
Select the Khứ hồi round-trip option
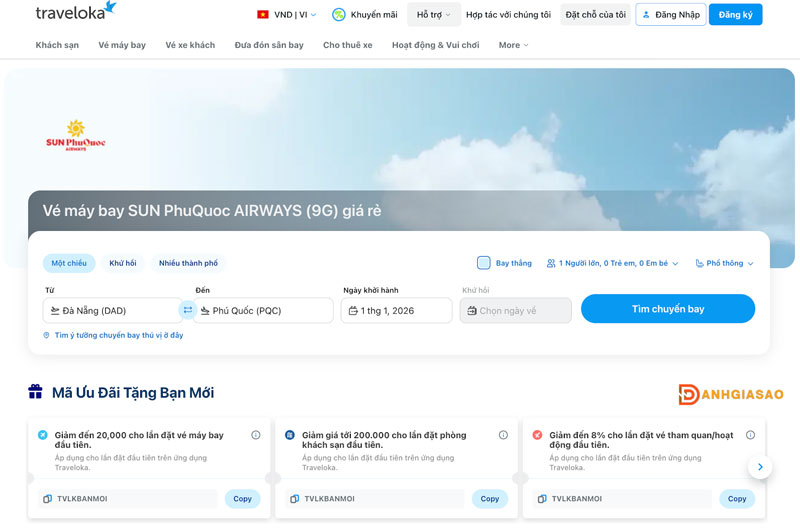pyautogui.click(x=123, y=263)
